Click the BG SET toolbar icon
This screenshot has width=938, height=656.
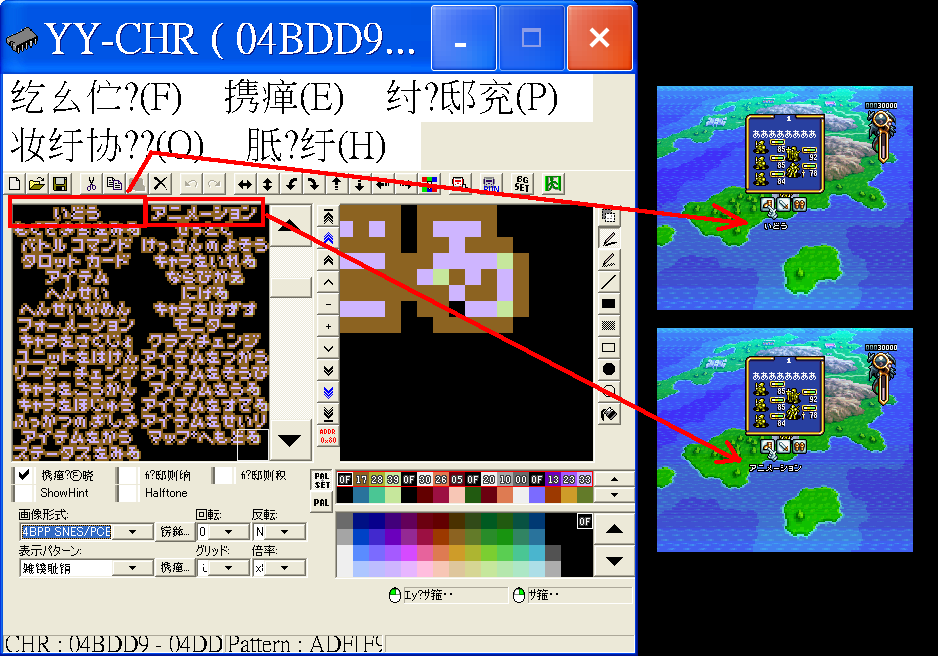coord(522,184)
